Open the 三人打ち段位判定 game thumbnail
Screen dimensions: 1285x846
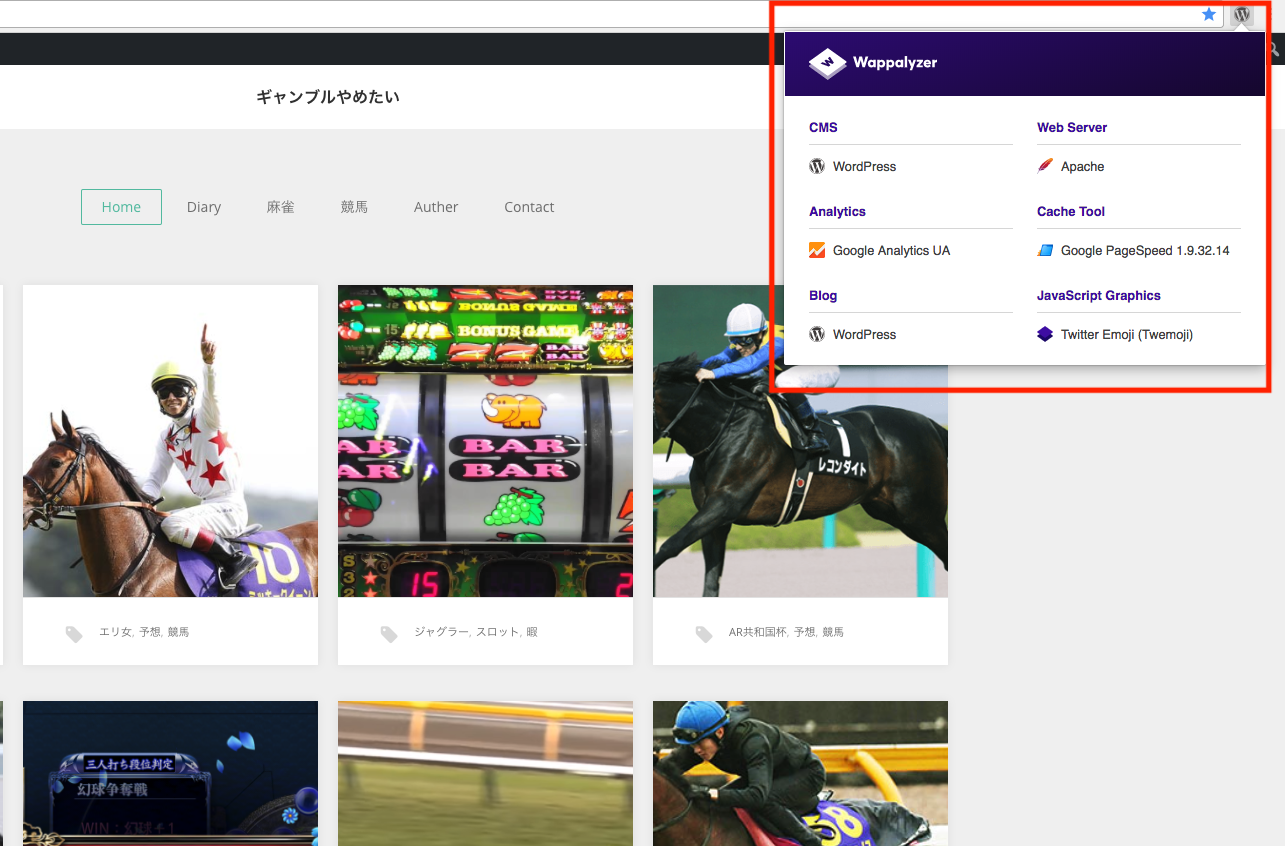(170, 773)
